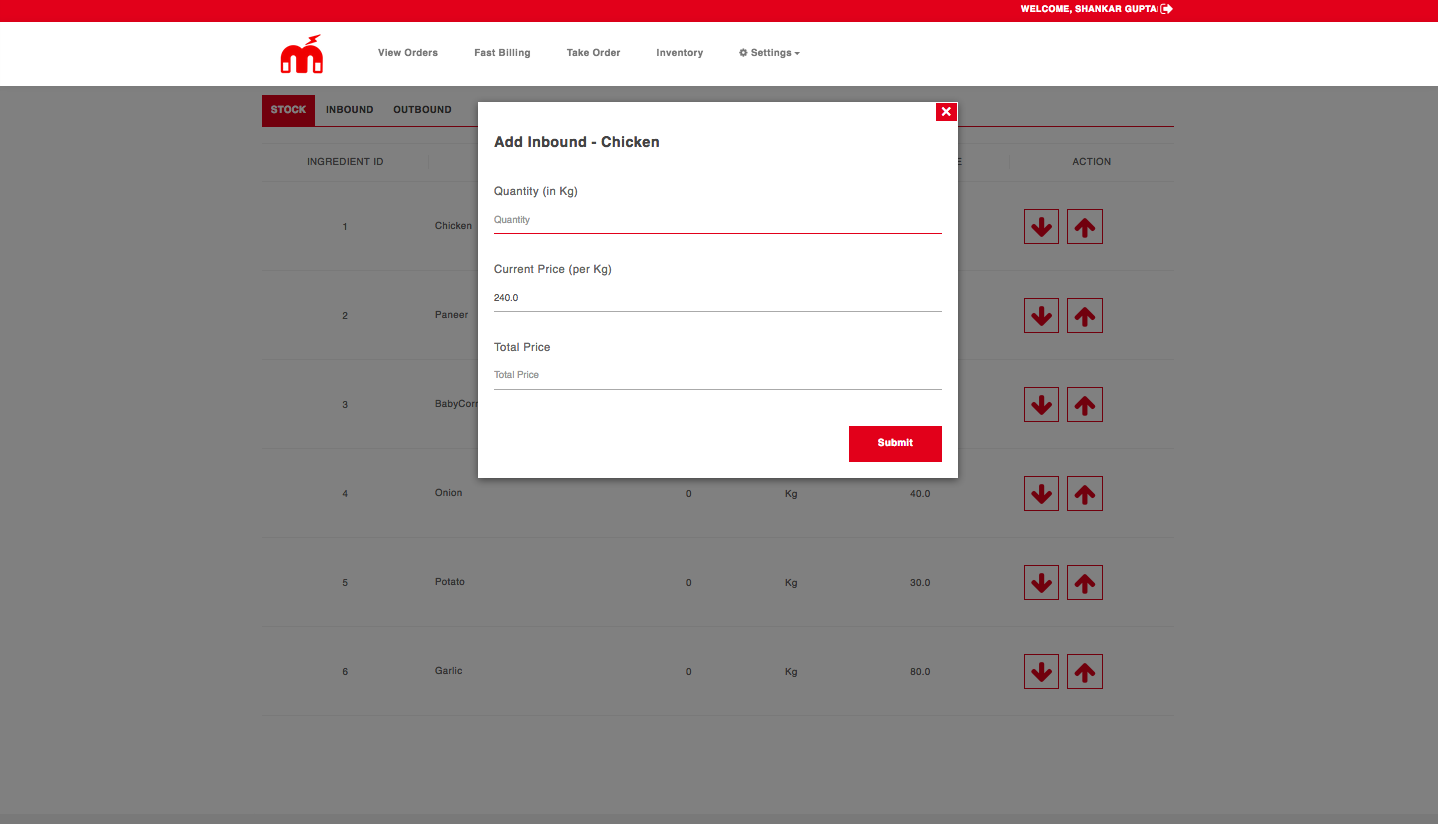Switch to the Stock tab
Image resolution: width=1438 pixels, height=824 pixels.
pyautogui.click(x=288, y=110)
